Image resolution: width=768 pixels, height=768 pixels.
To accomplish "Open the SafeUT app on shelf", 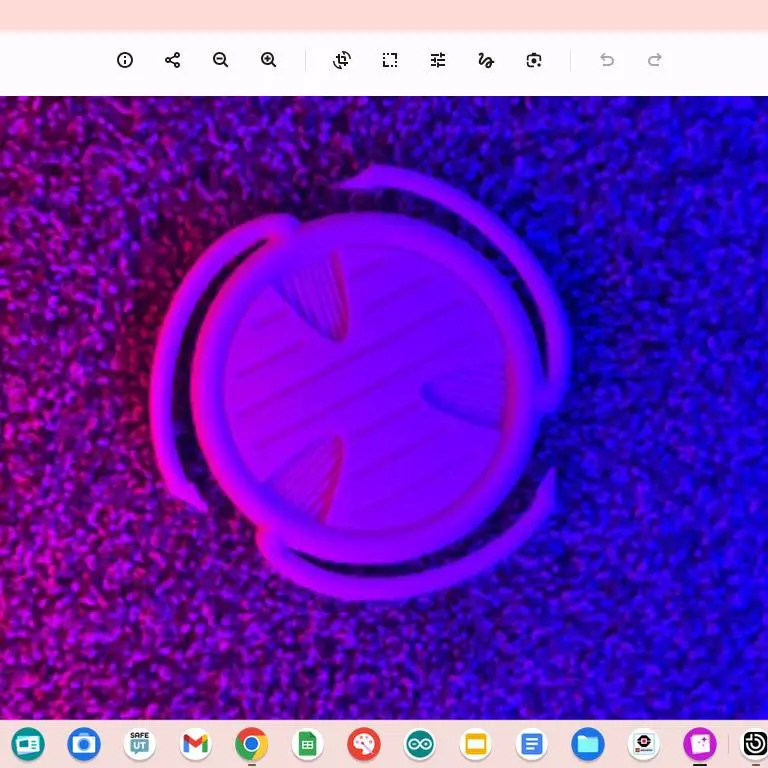I will coord(140,744).
